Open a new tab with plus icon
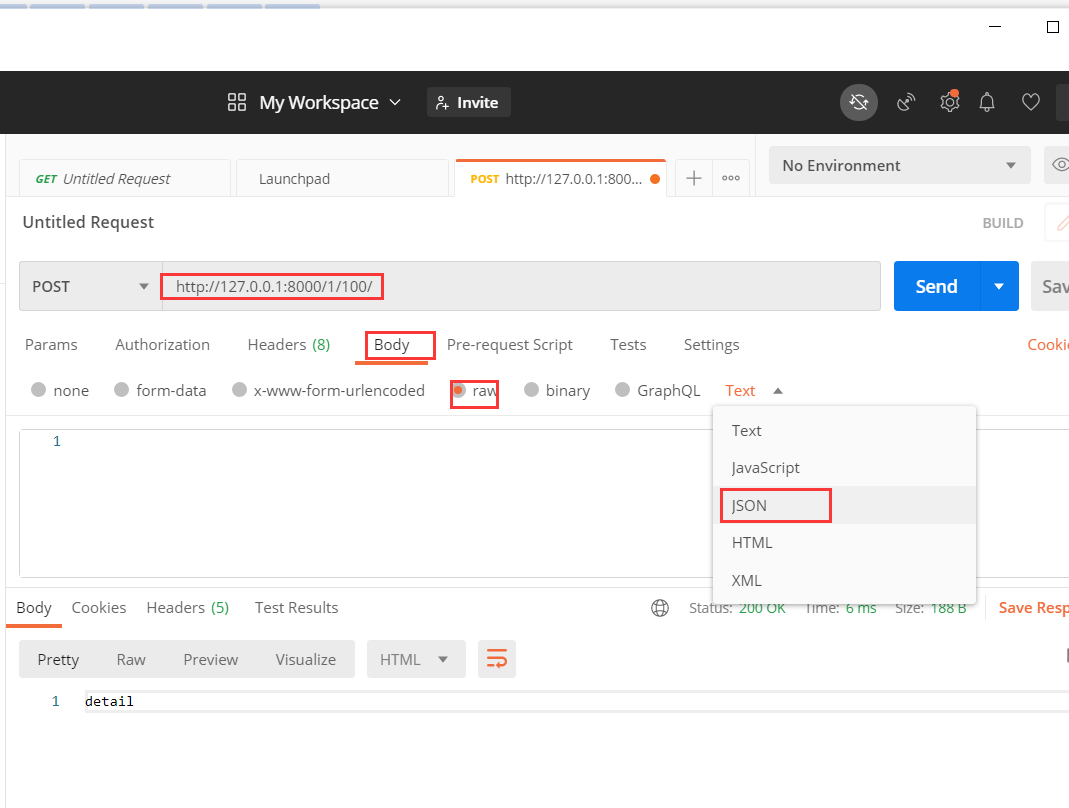1069x808 pixels. 694,179
